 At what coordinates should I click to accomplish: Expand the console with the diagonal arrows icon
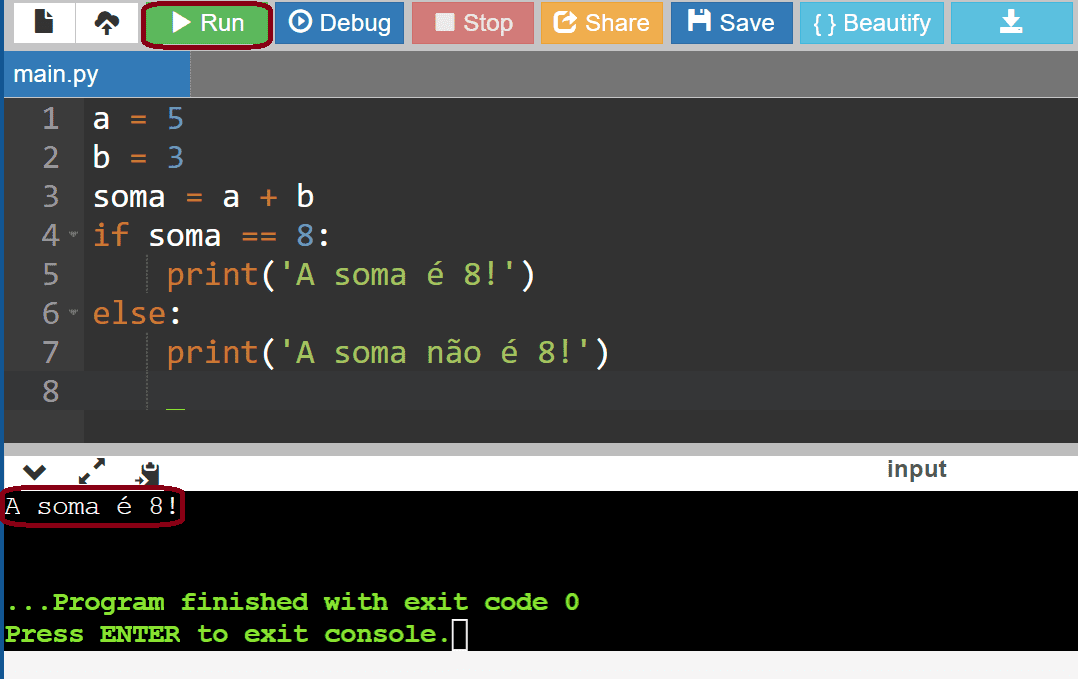pyautogui.click(x=92, y=471)
